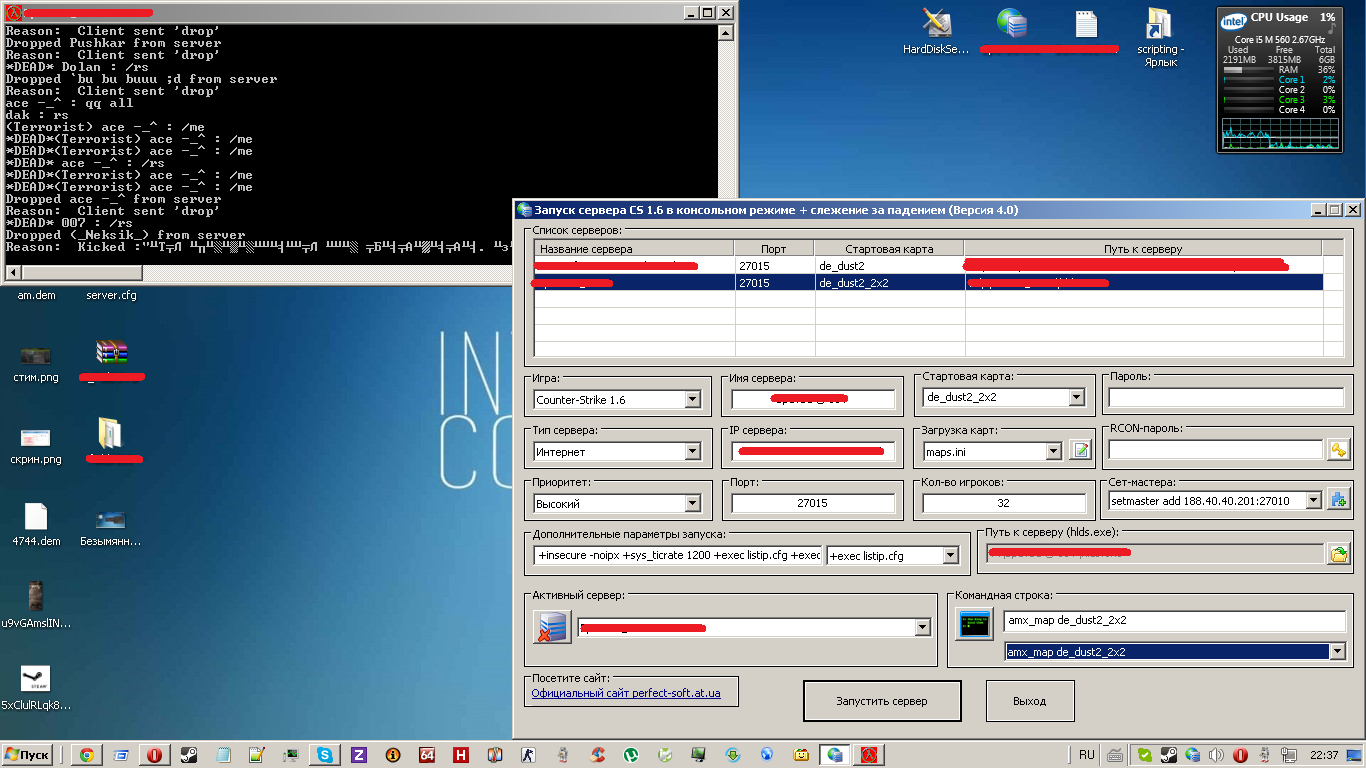Expand the Загрузка карт maps.ini dropdown
Image resolution: width=1366 pixels, height=768 pixels.
1053,451
